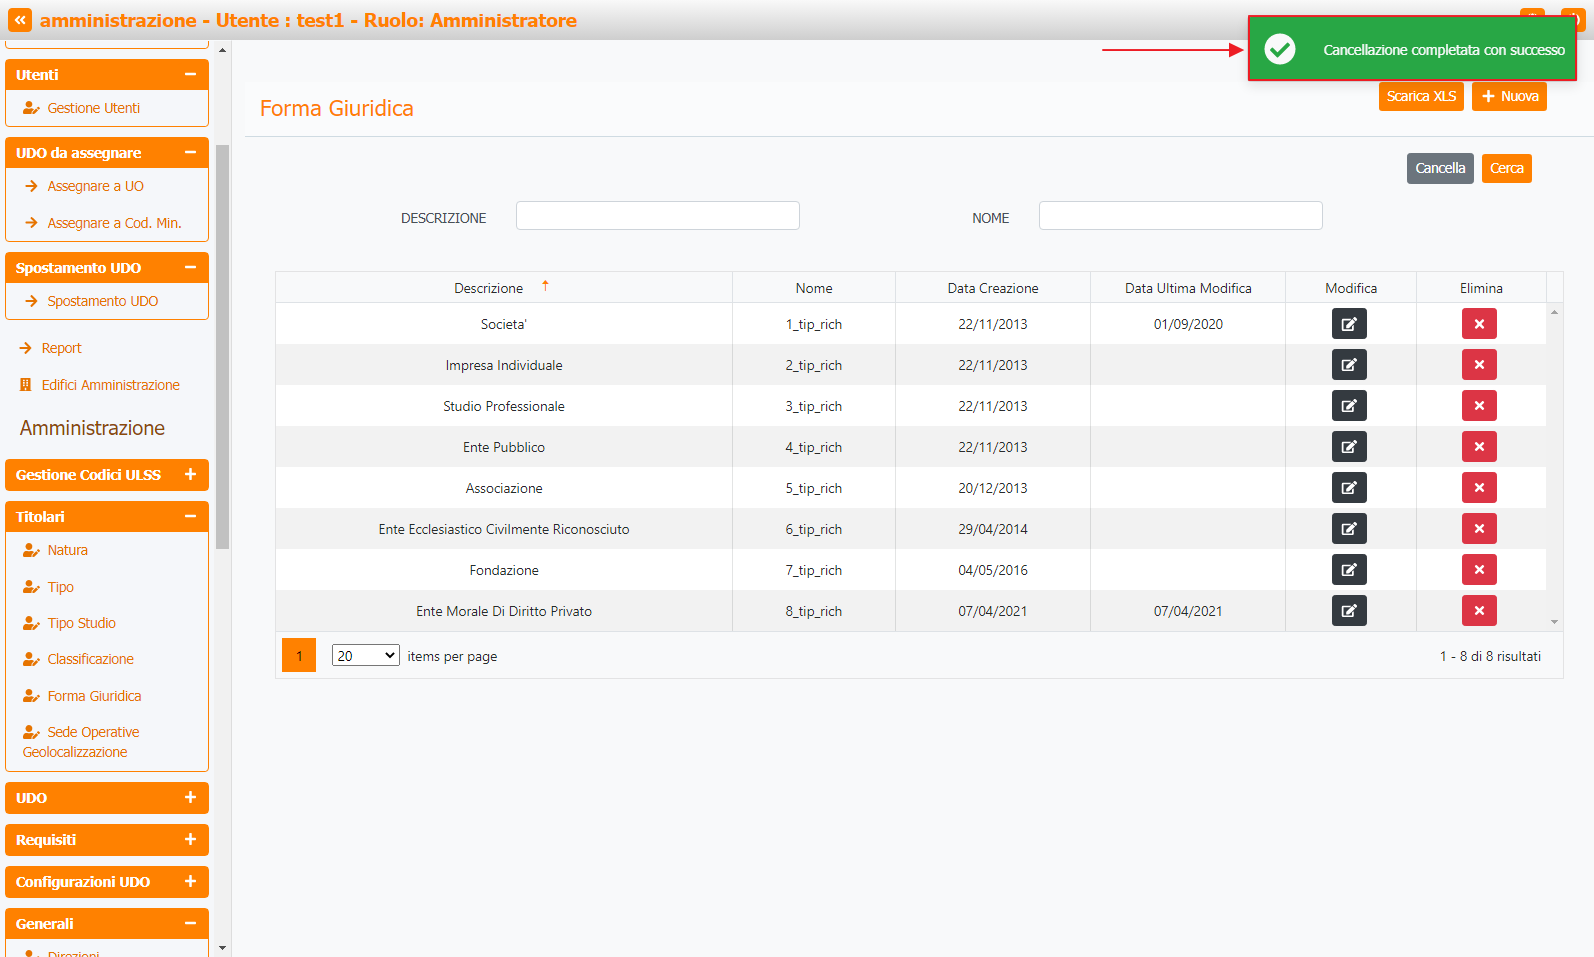Focus the DESCRIZIONE filter input field

[657, 216]
